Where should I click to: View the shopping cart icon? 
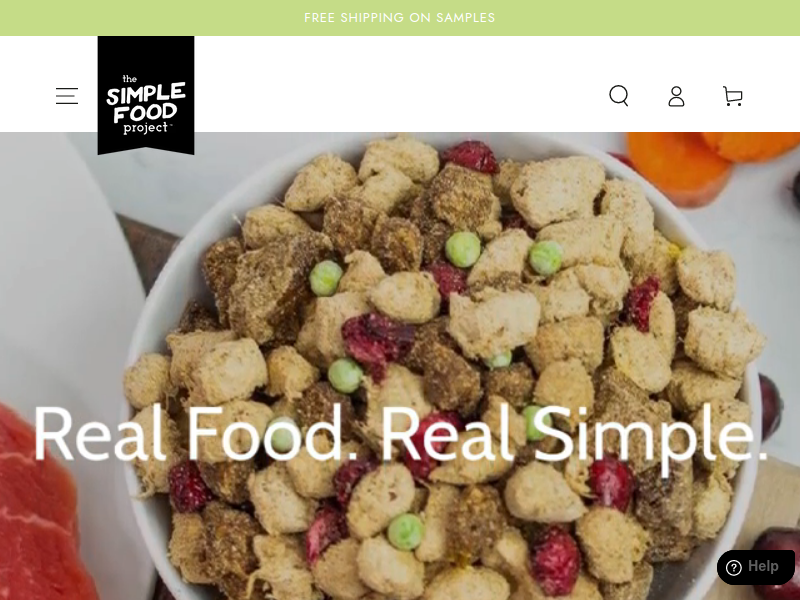click(x=733, y=96)
